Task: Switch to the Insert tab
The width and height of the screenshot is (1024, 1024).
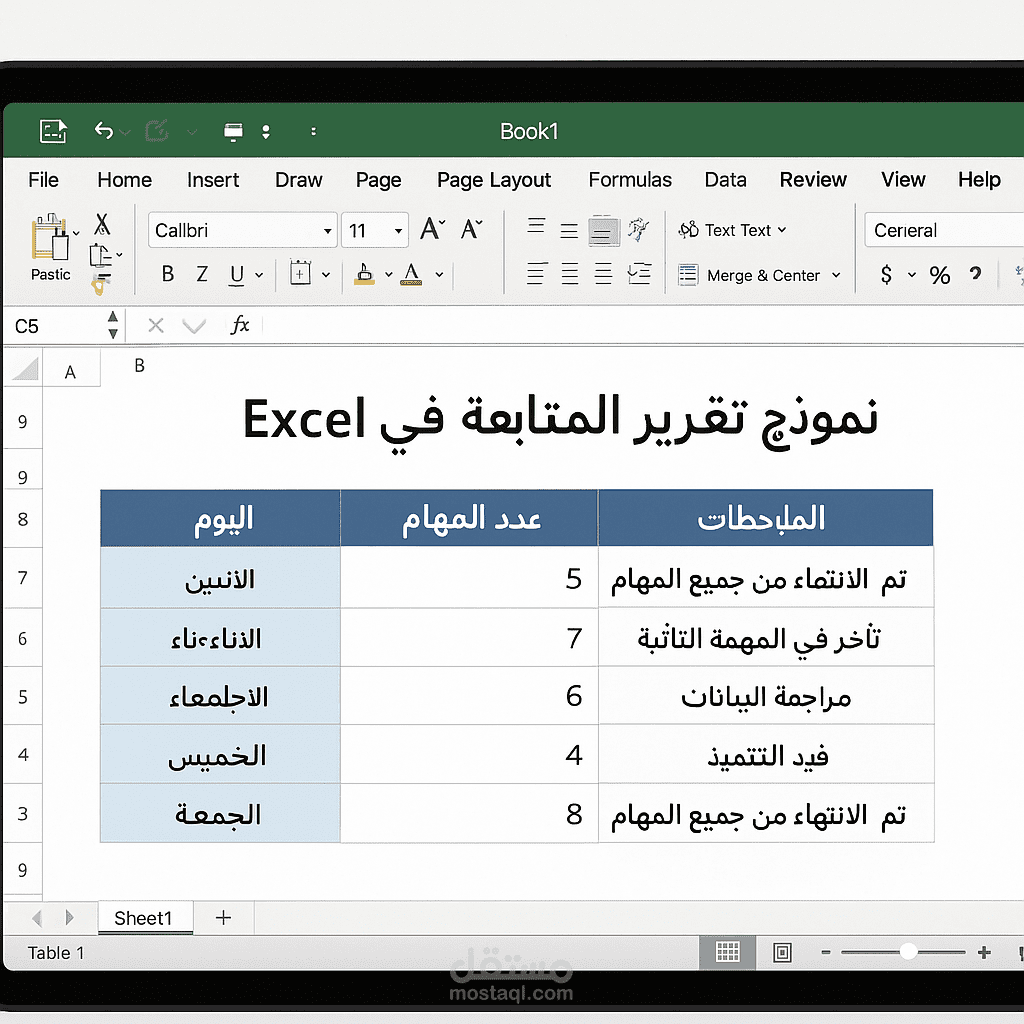Action: (213, 180)
